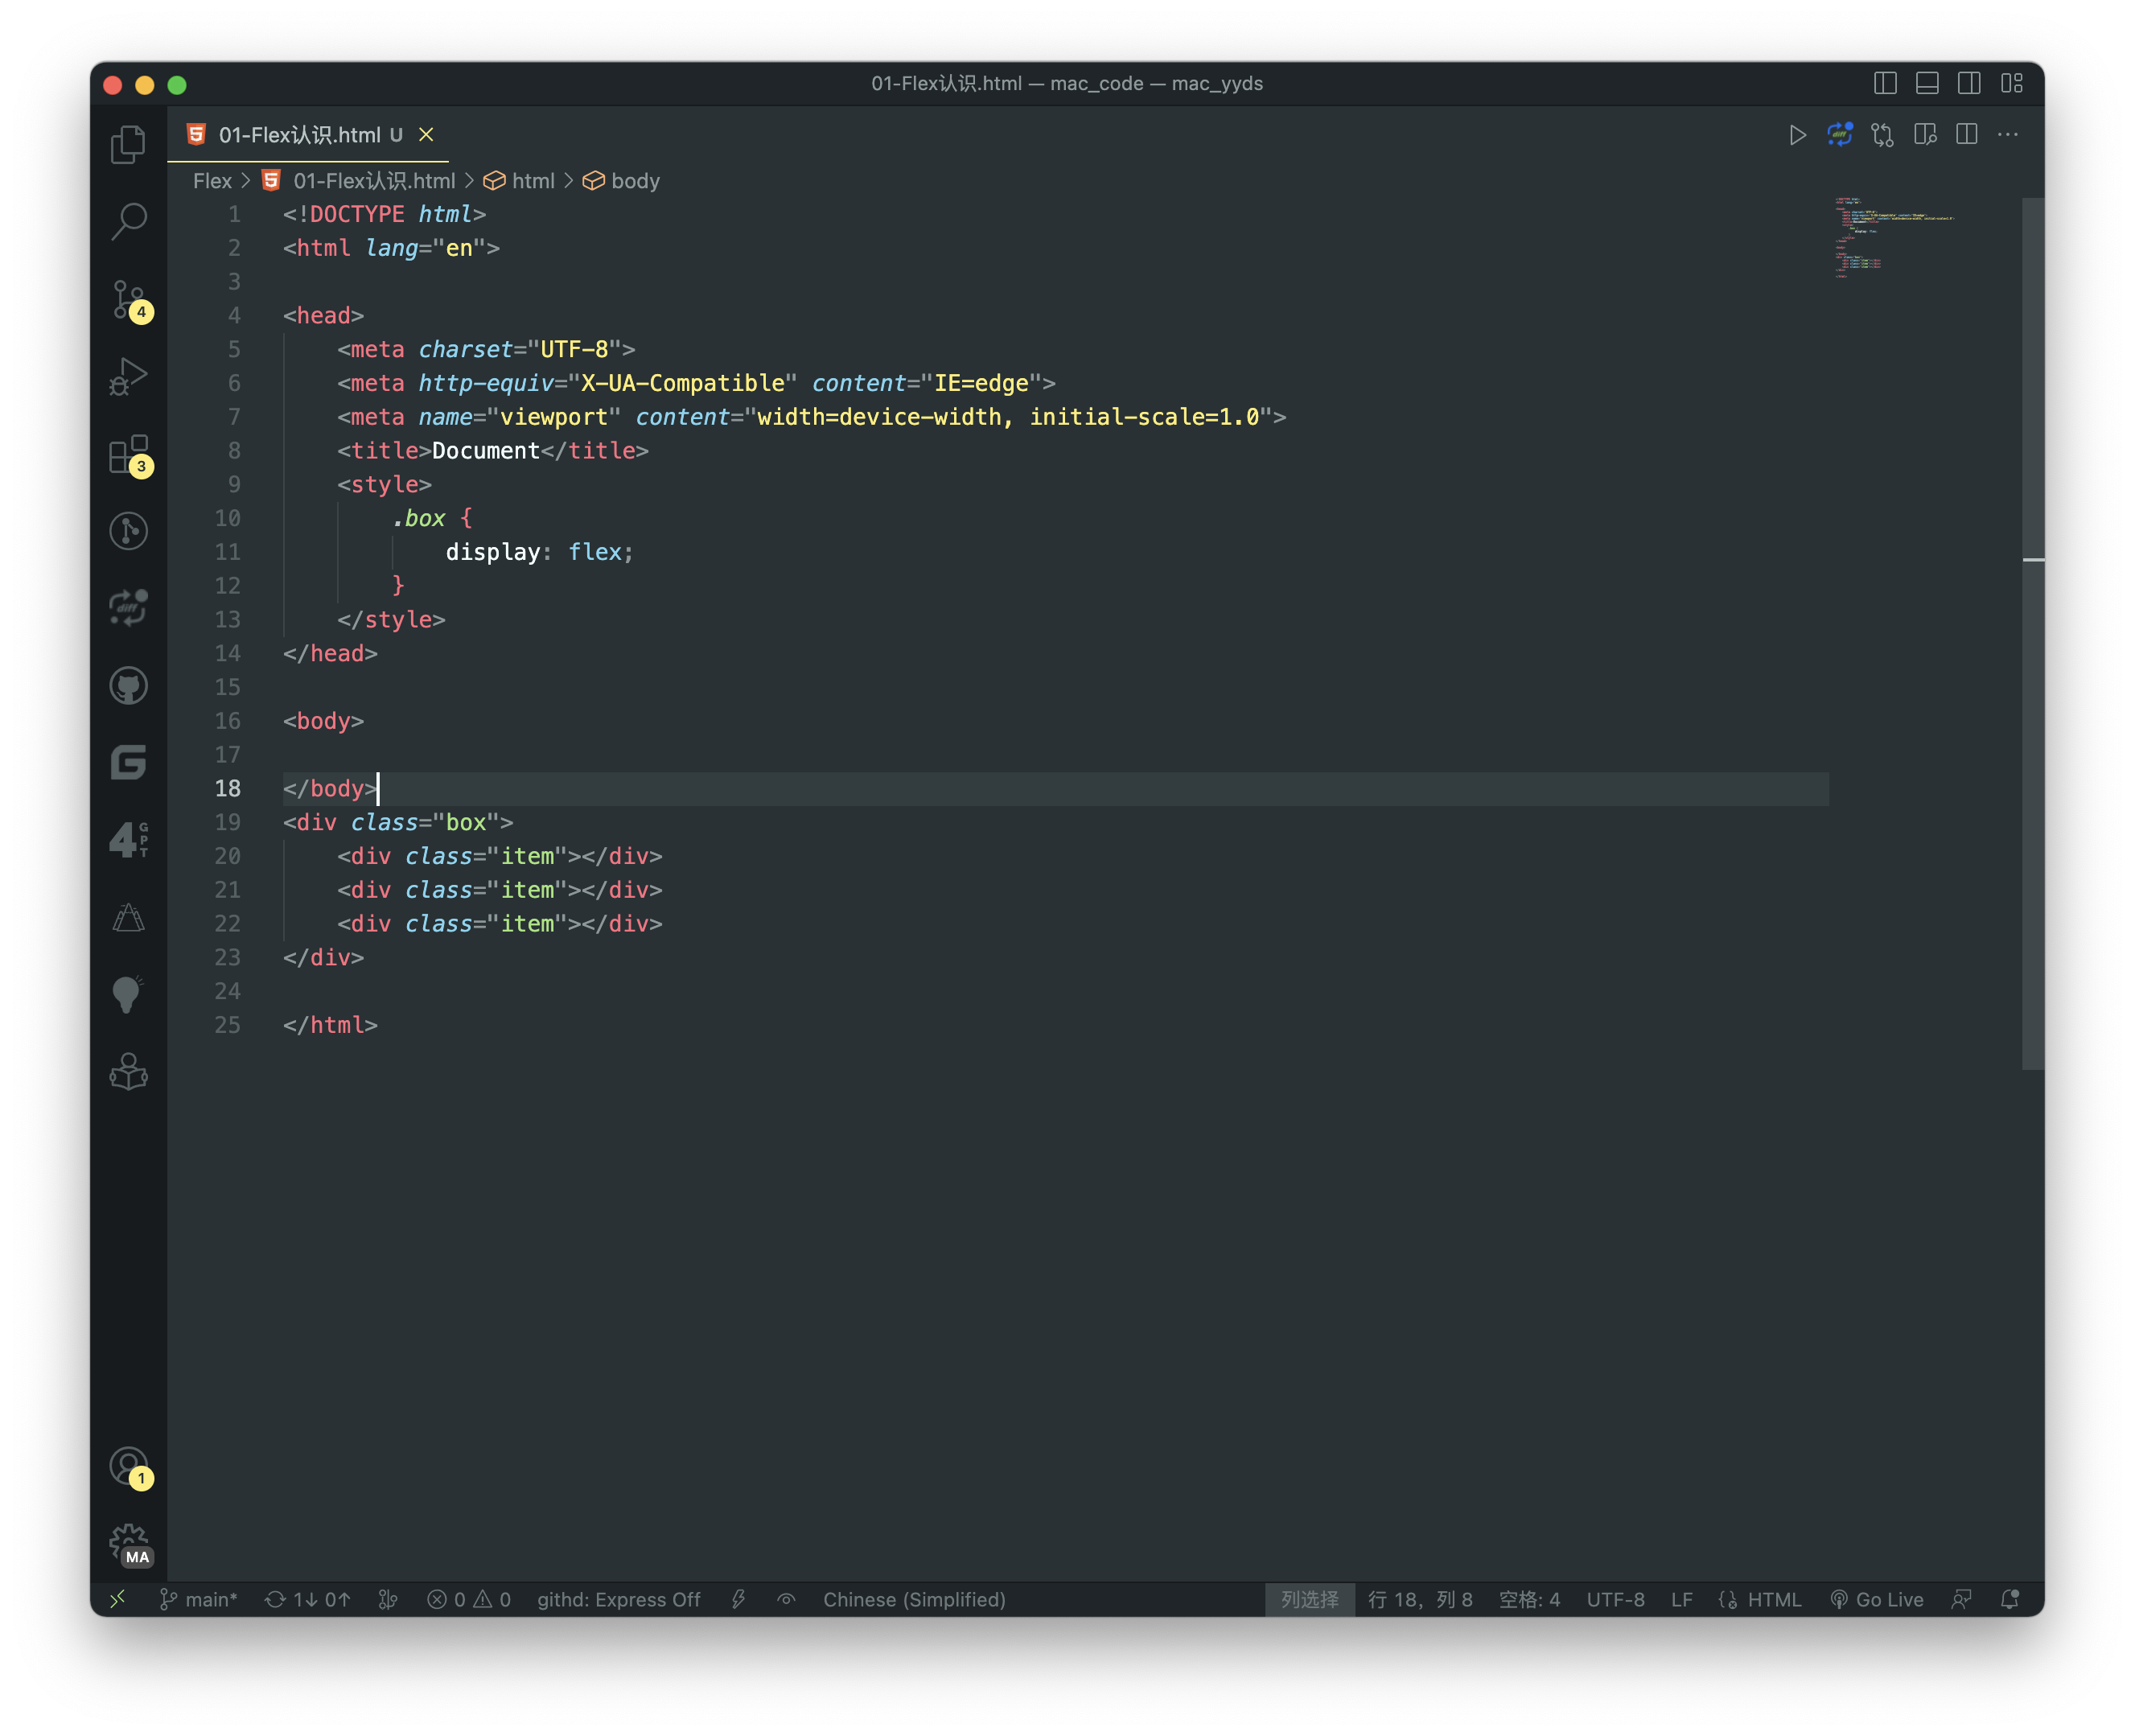Open the diff sync icon in activity bar

click(128, 608)
